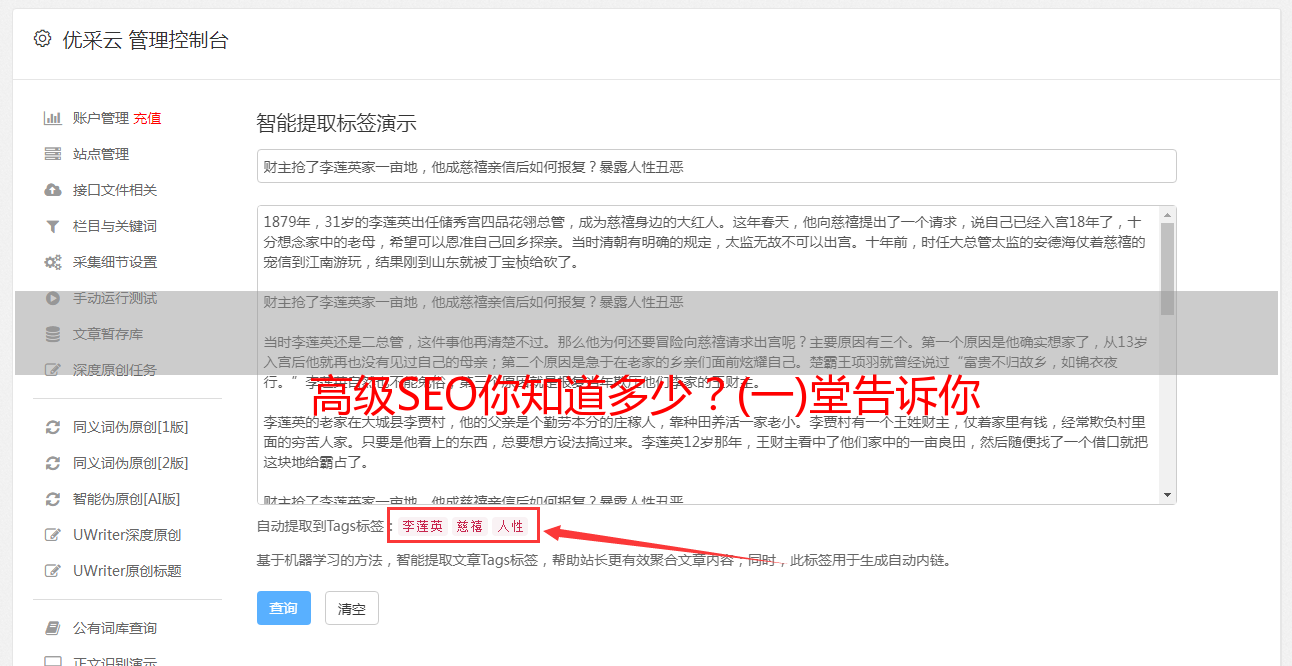1292x666 pixels.
Task: Click the 清空 button
Action: coord(352,608)
